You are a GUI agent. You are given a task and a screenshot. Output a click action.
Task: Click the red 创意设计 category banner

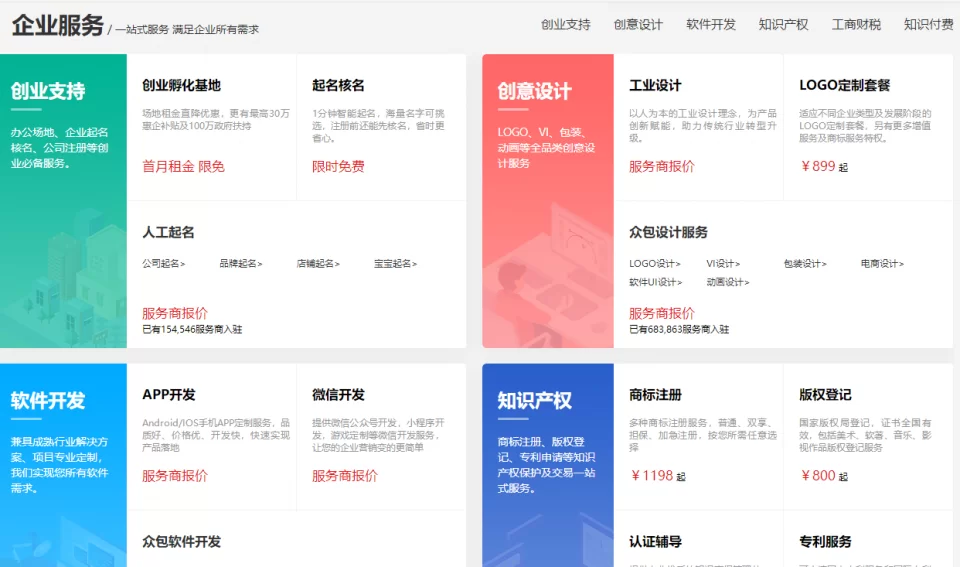547,200
